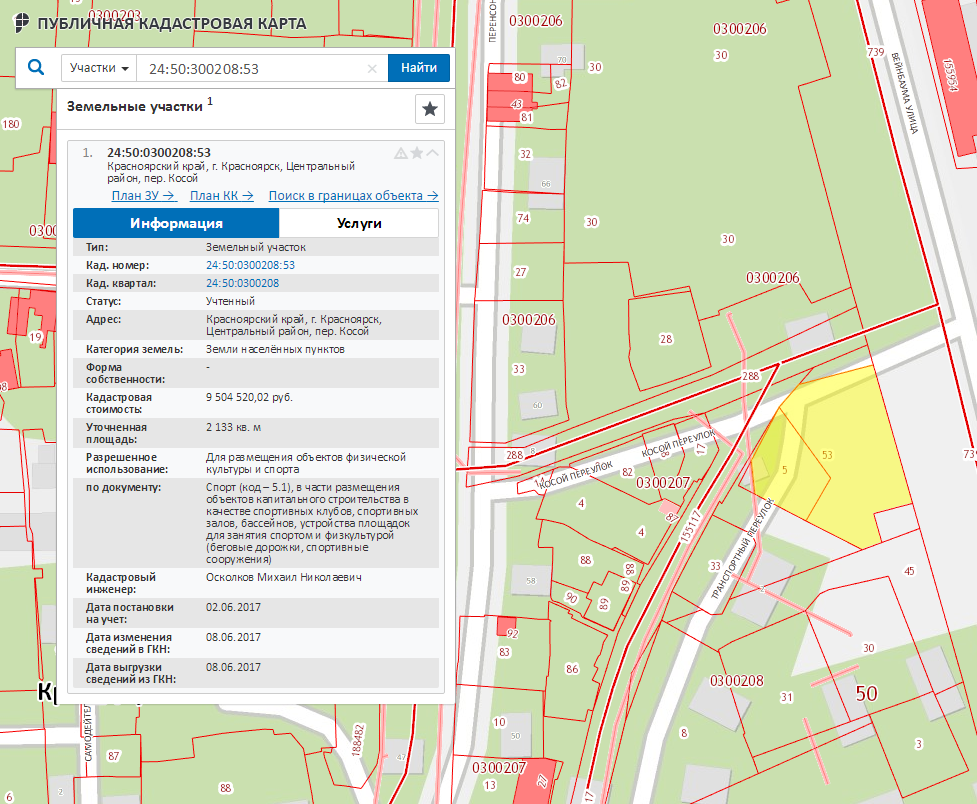Open the Участки search type dropdown
This screenshot has width=977, height=804.
tap(99, 68)
